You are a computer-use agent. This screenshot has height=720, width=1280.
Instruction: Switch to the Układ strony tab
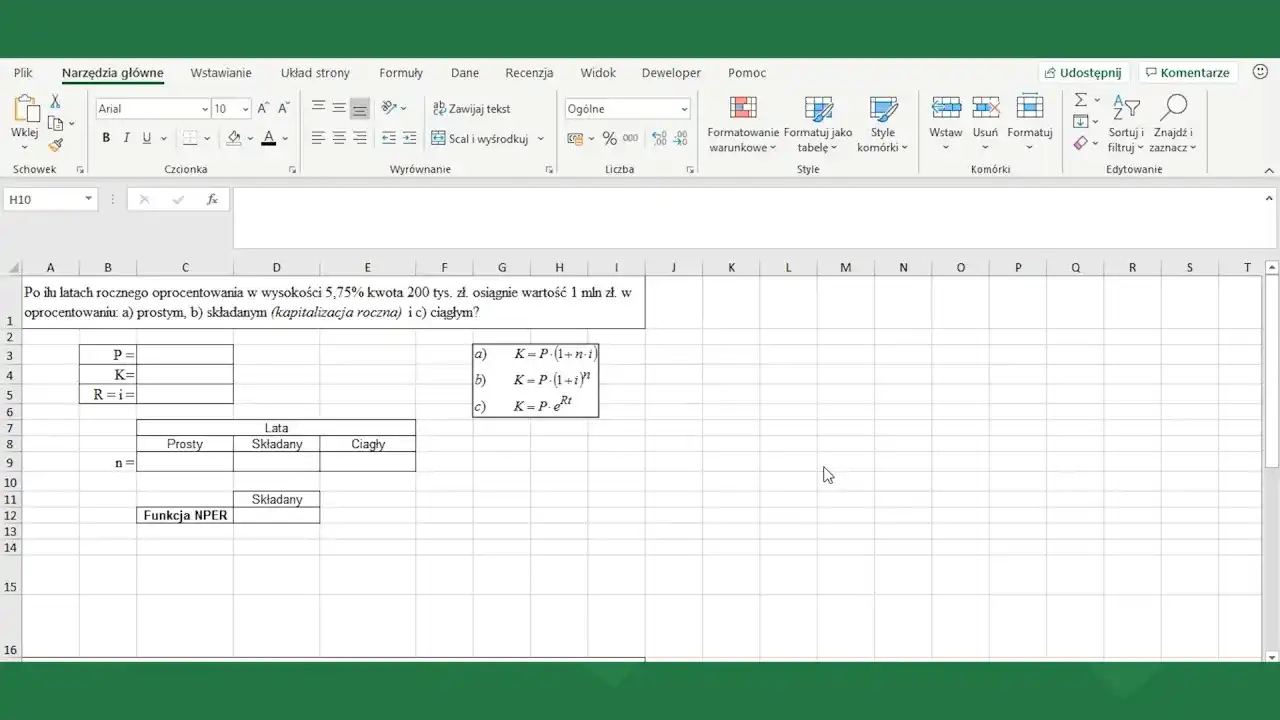315,73
